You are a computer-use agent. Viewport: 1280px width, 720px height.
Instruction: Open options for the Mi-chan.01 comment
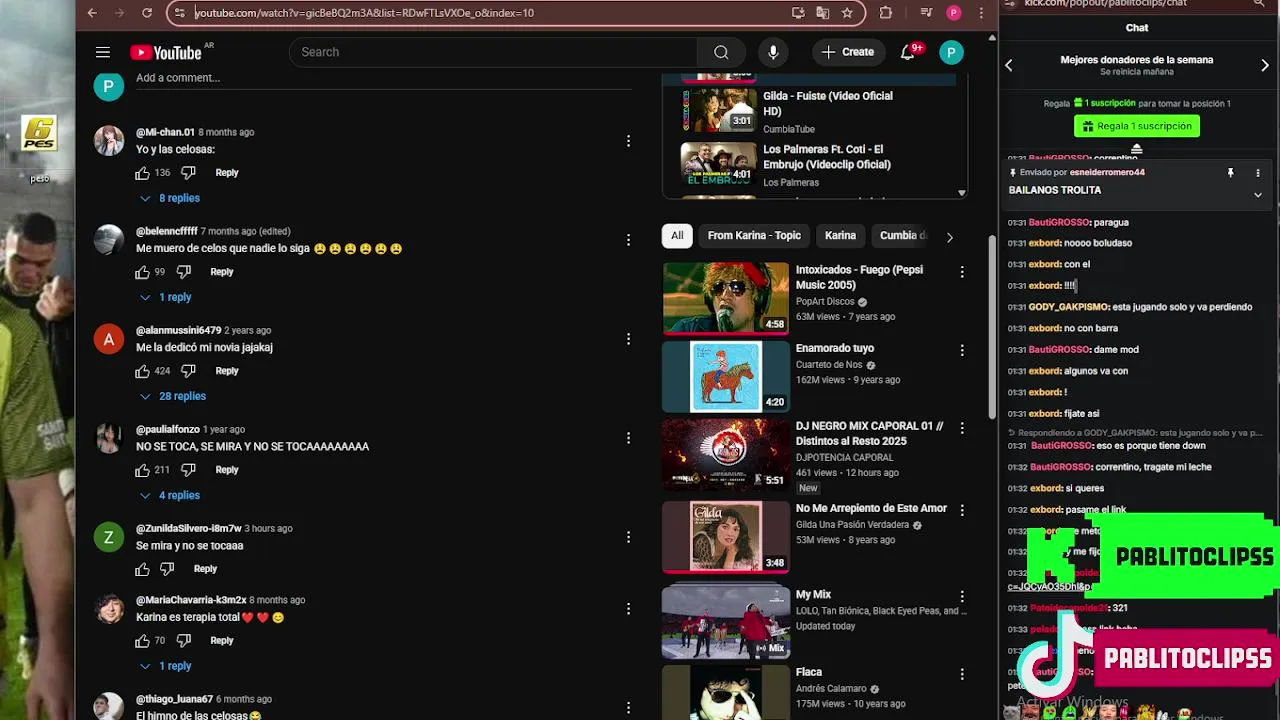tap(628, 141)
